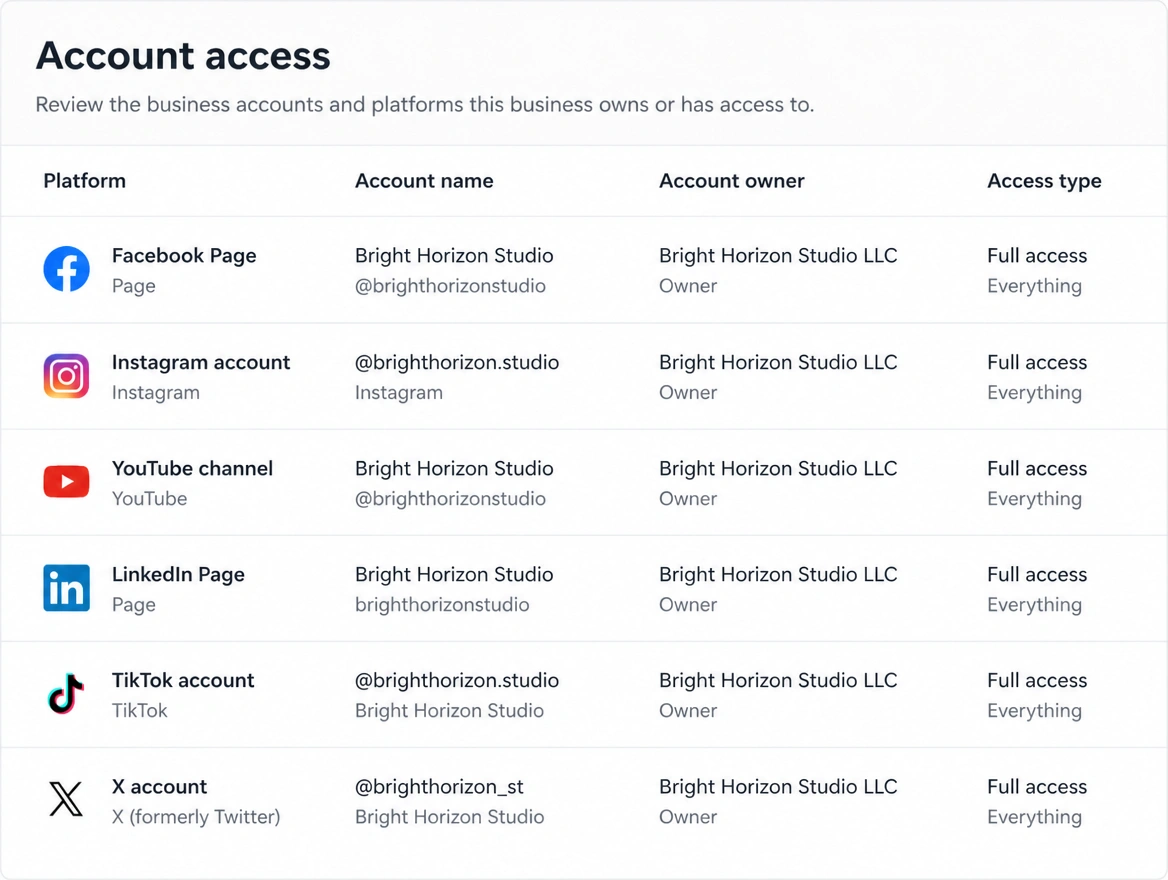Click 'Everything' in the TikTok account row

point(1035,712)
